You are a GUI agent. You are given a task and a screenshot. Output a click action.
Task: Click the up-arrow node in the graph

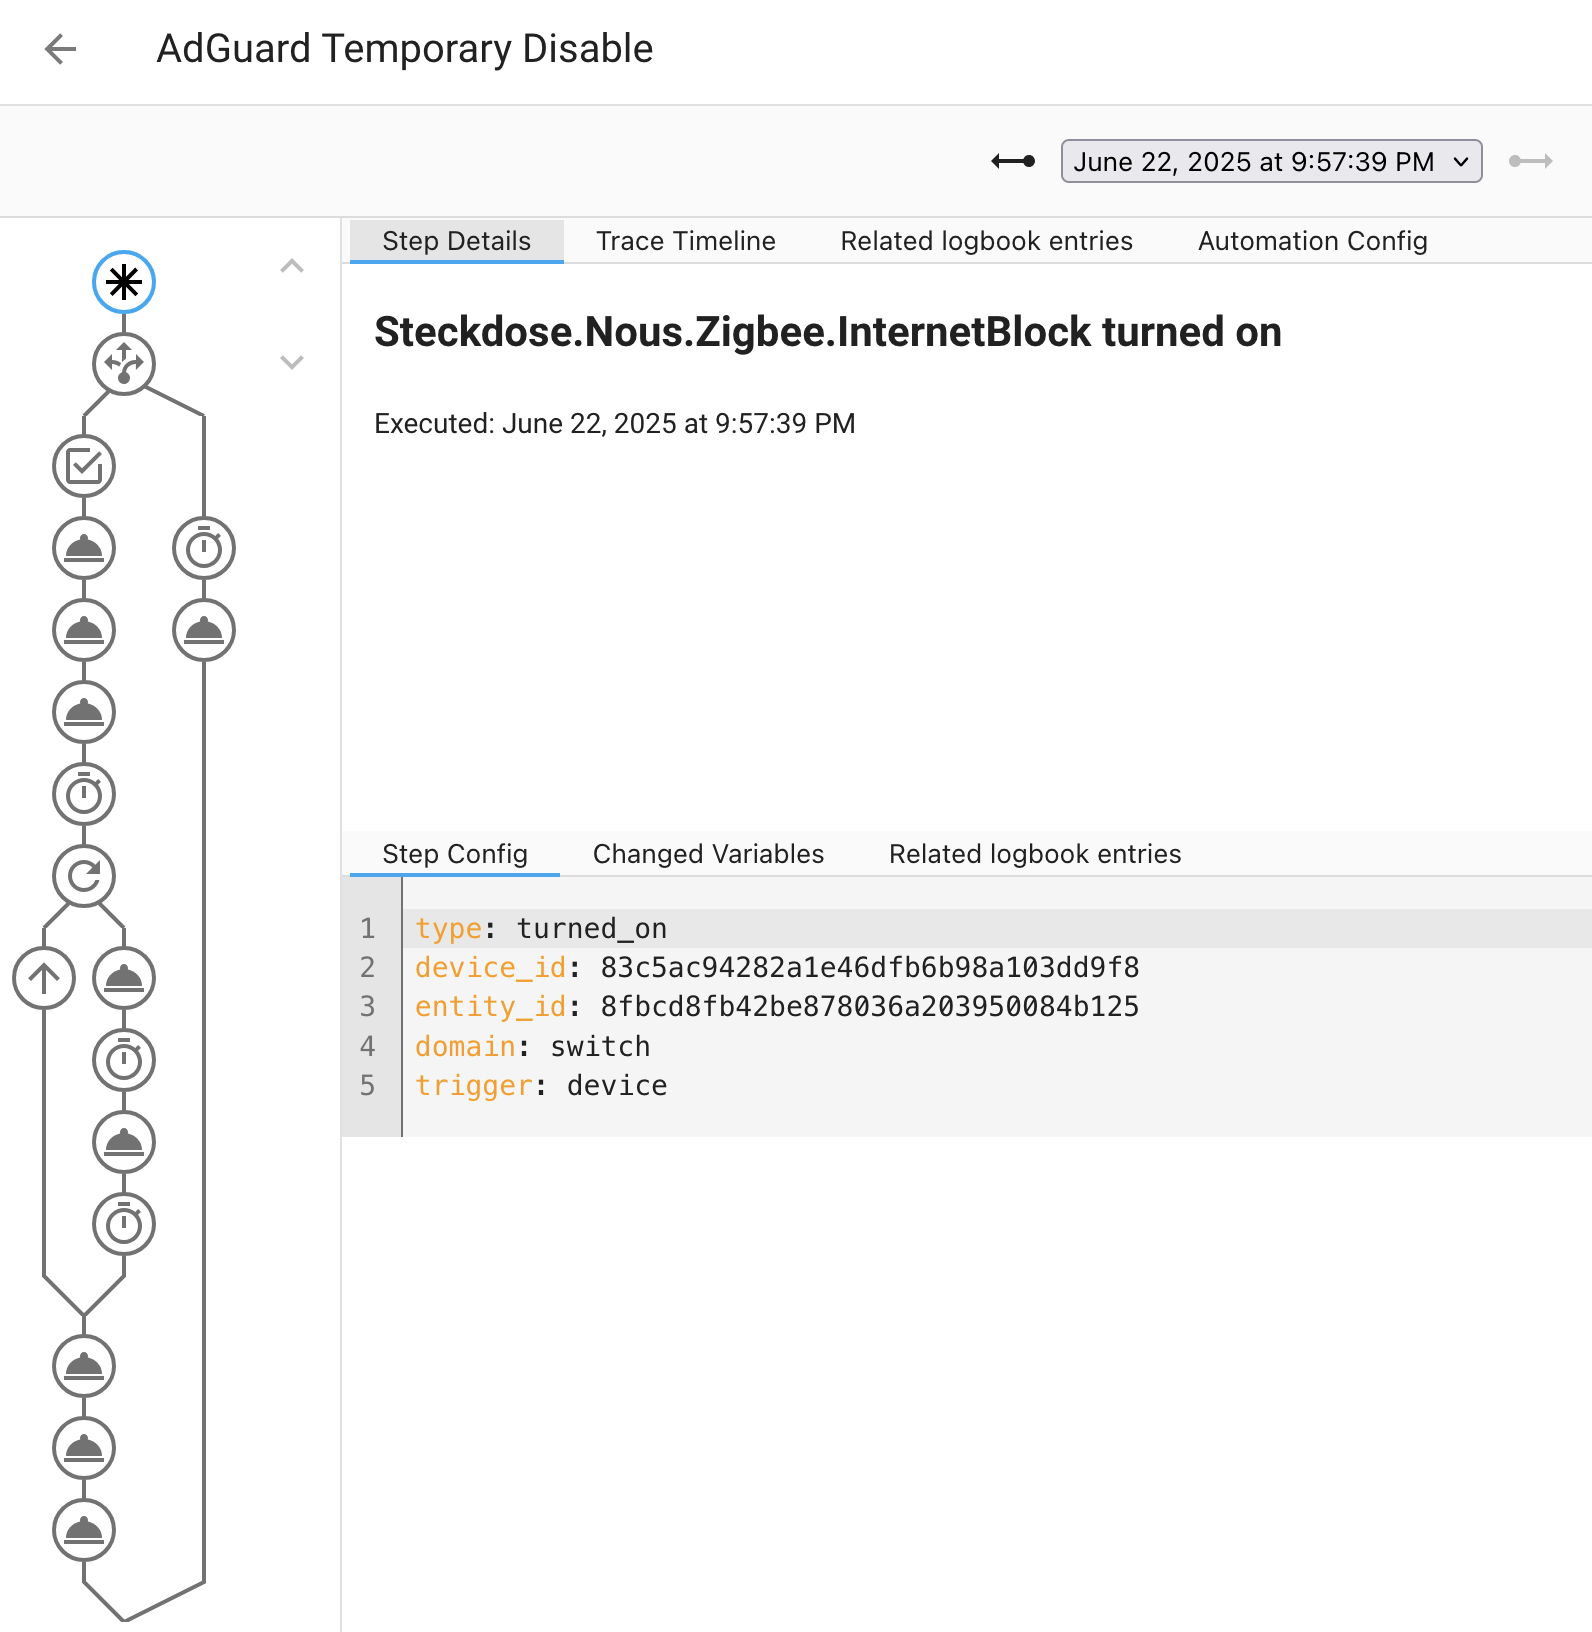[x=44, y=978]
